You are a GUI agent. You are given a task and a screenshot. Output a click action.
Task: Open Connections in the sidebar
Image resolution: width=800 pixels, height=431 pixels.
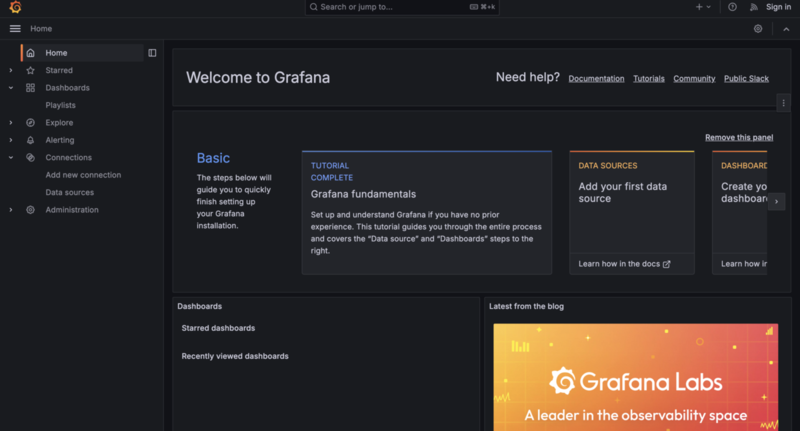click(x=68, y=157)
